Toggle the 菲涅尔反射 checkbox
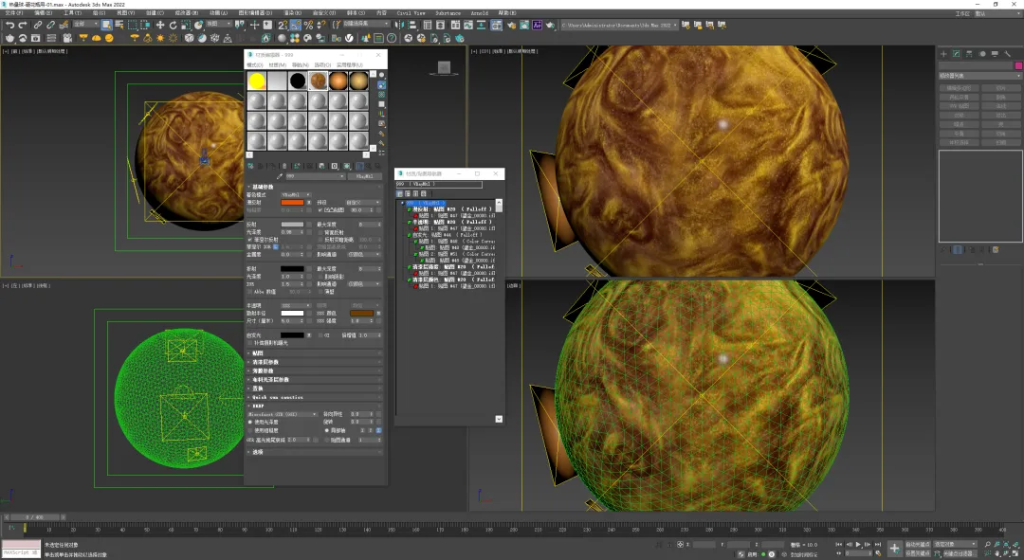1024x560 pixels. [249, 240]
